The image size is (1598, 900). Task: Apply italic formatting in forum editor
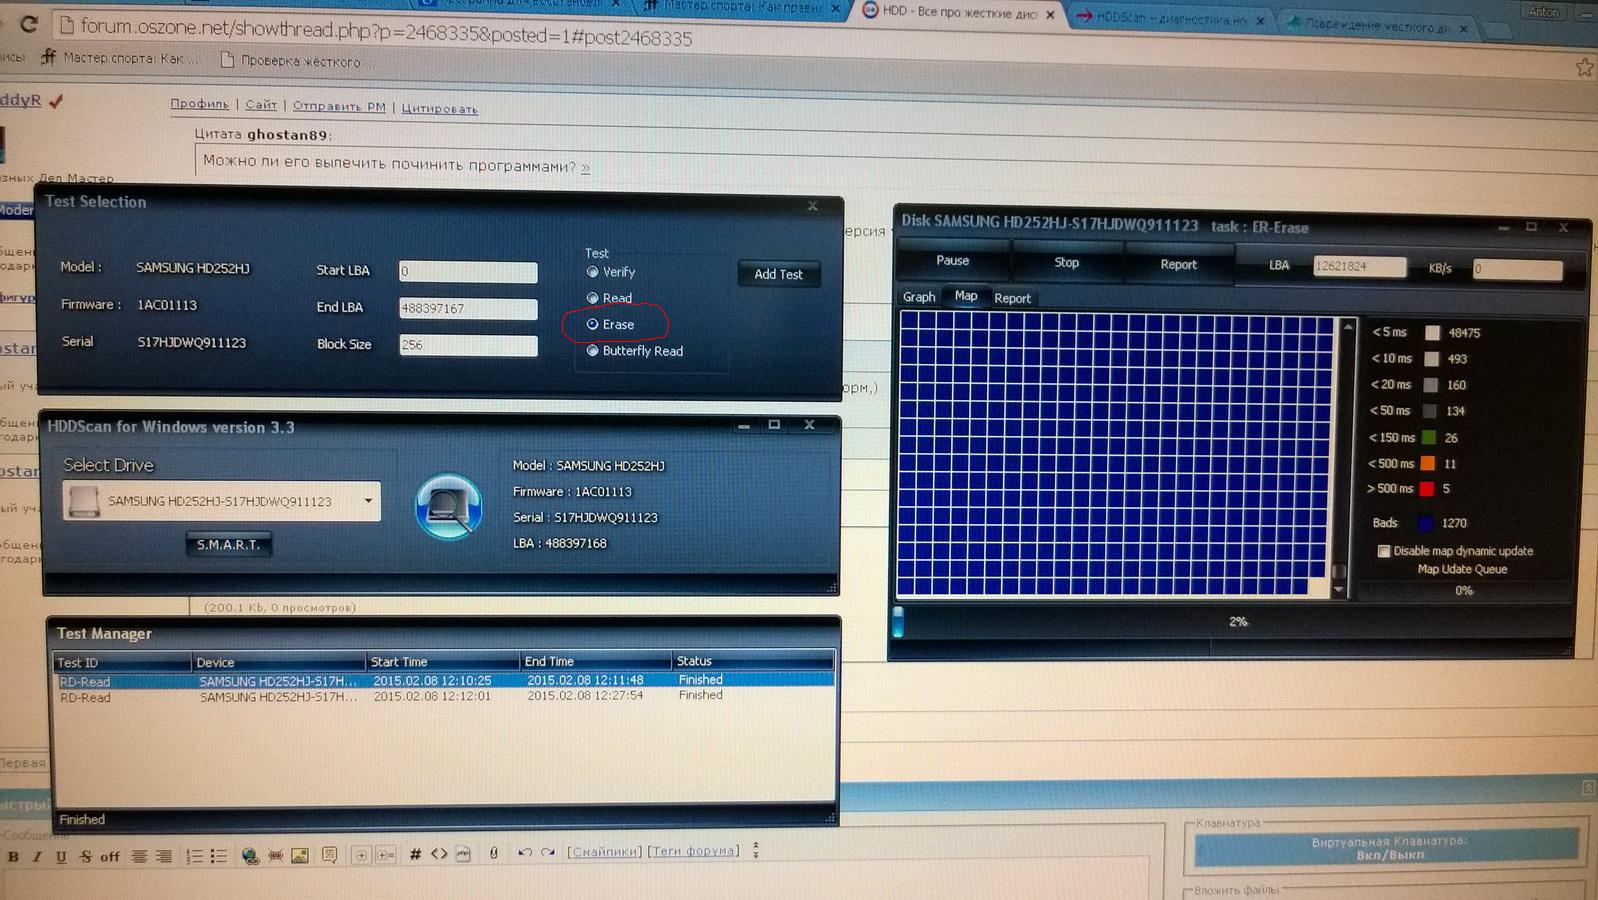coord(37,856)
